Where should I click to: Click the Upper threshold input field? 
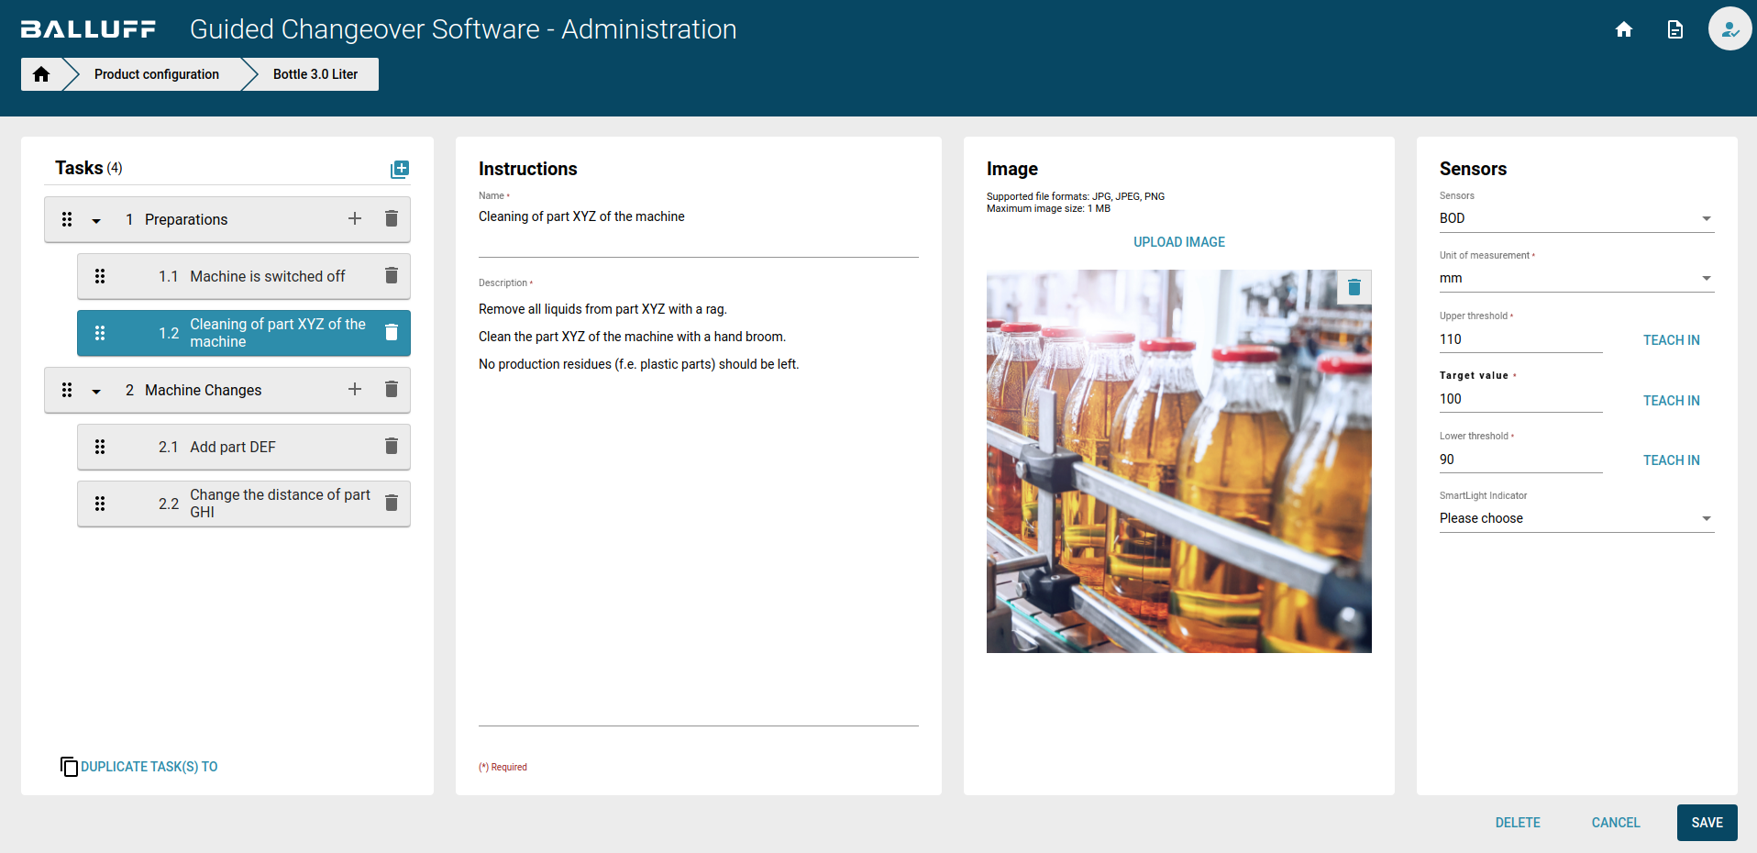click(1519, 340)
